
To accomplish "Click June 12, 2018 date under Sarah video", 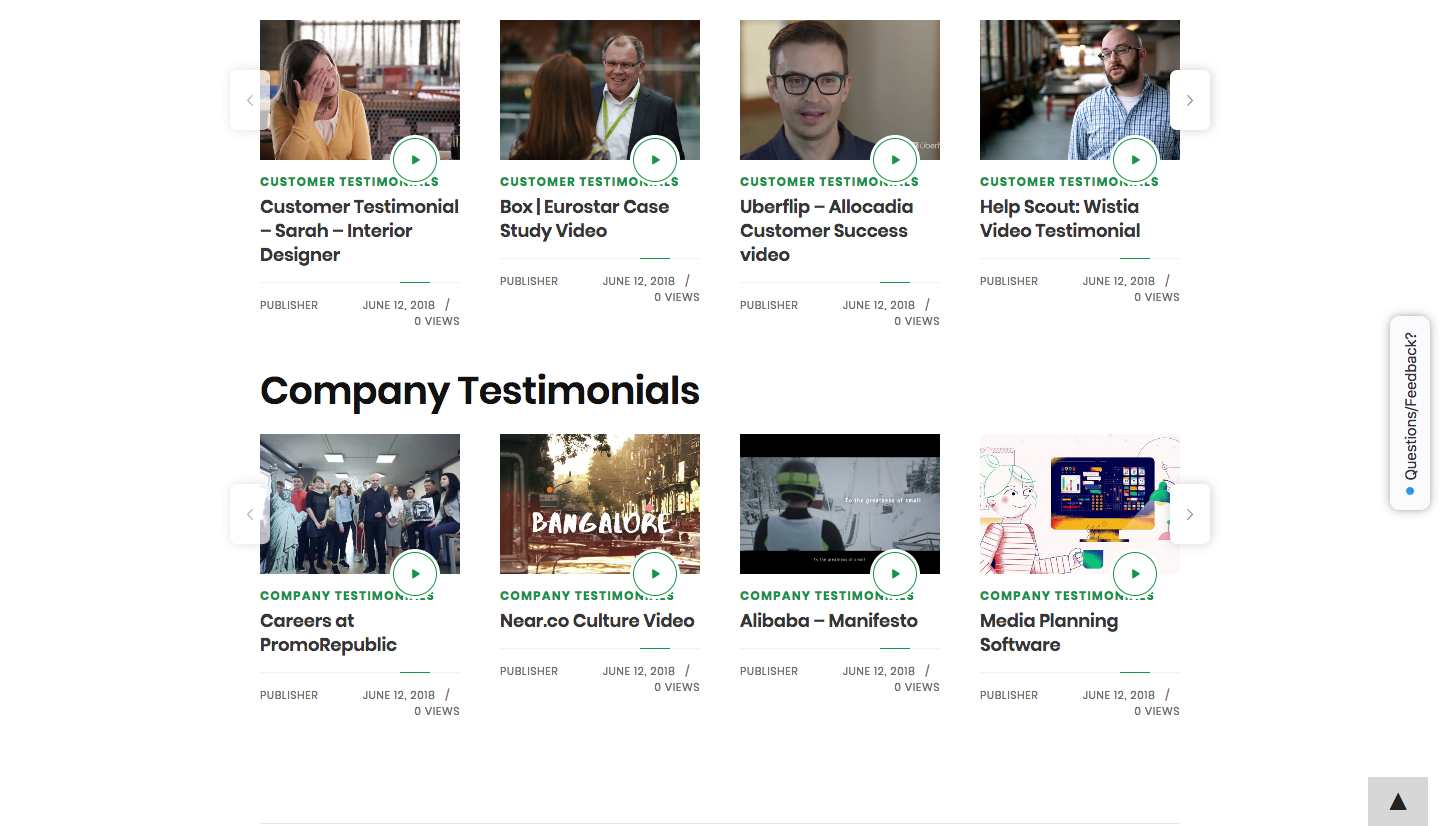I will [399, 305].
